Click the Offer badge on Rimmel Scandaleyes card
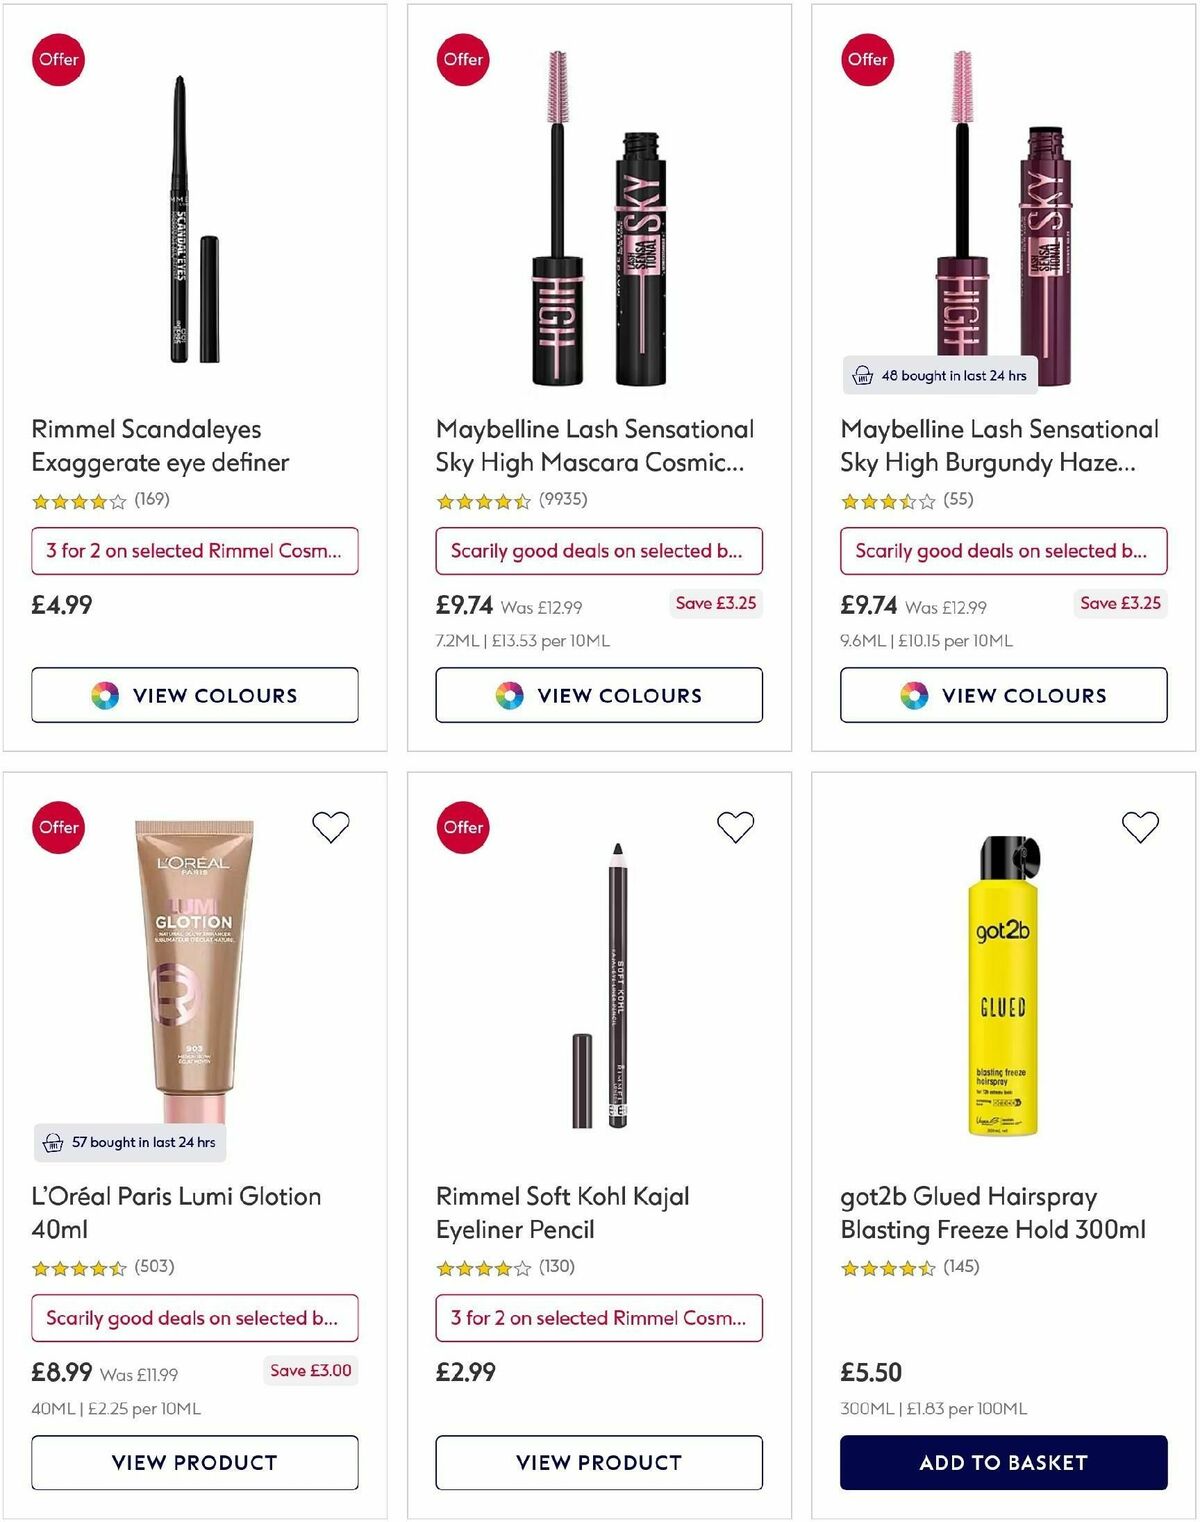 [58, 59]
